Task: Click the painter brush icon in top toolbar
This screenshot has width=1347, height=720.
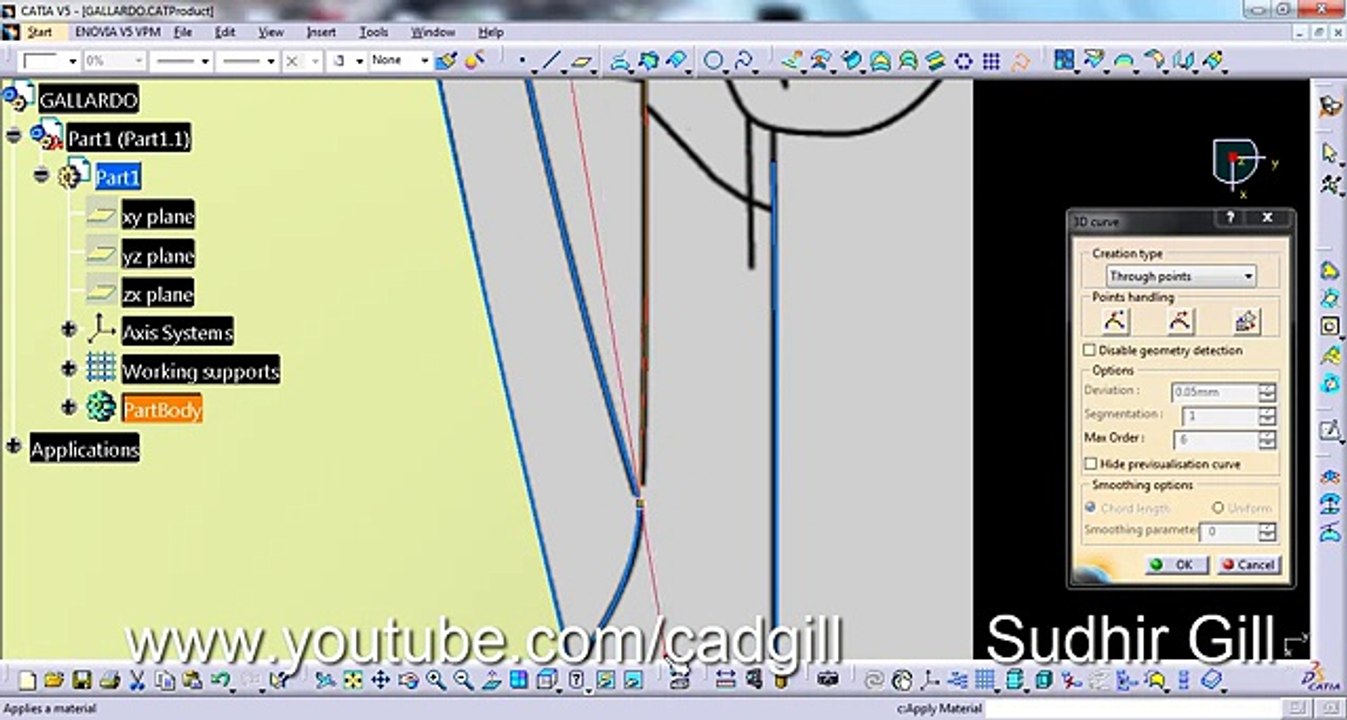Action: click(447, 61)
